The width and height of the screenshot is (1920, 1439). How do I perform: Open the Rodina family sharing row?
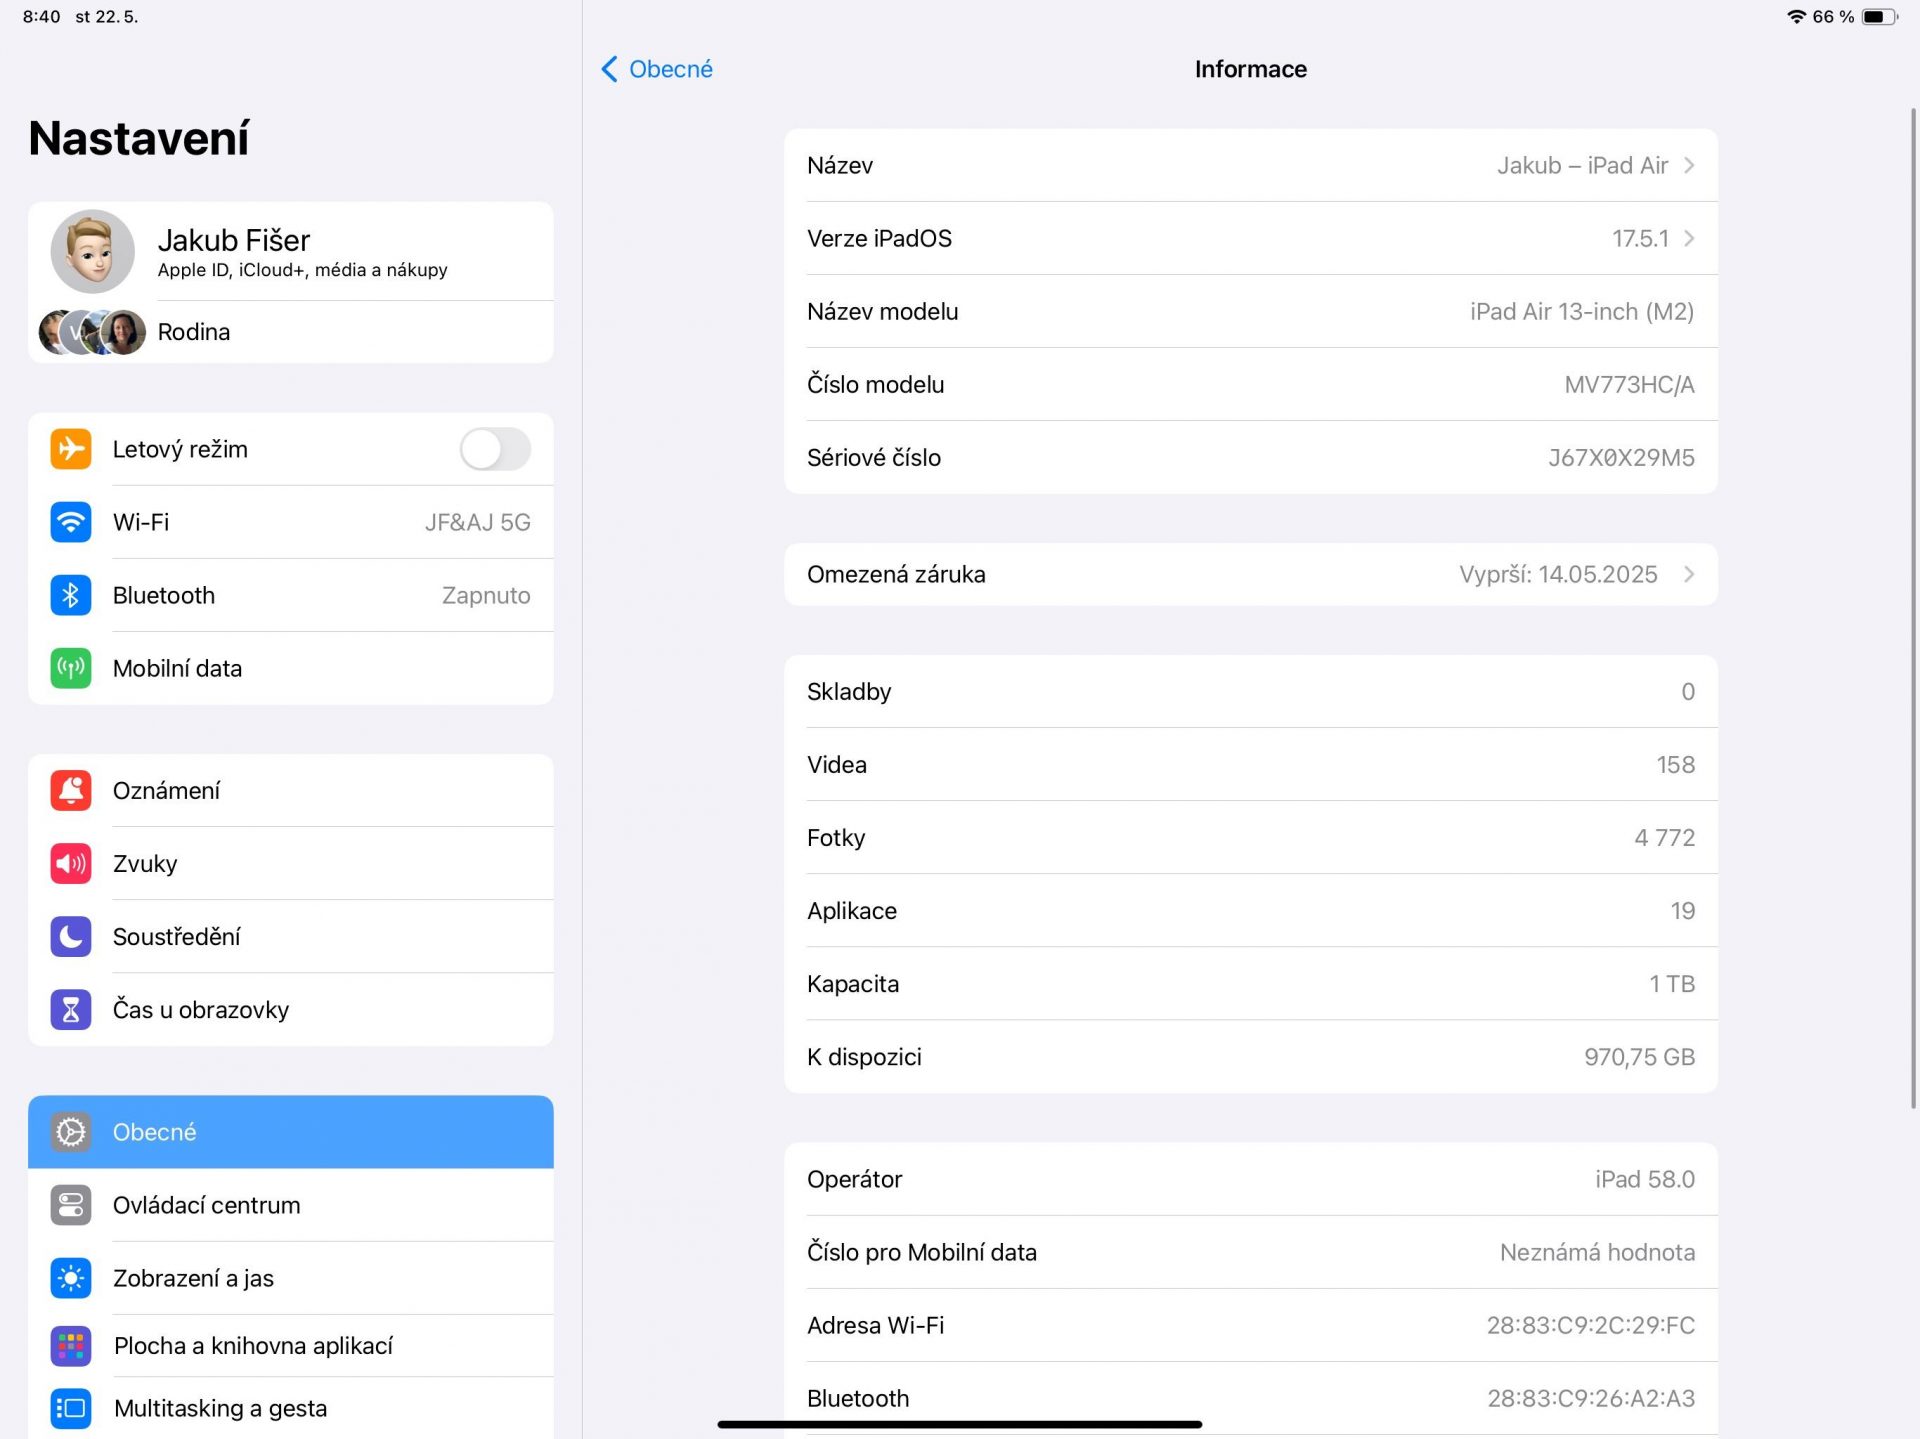point(291,332)
